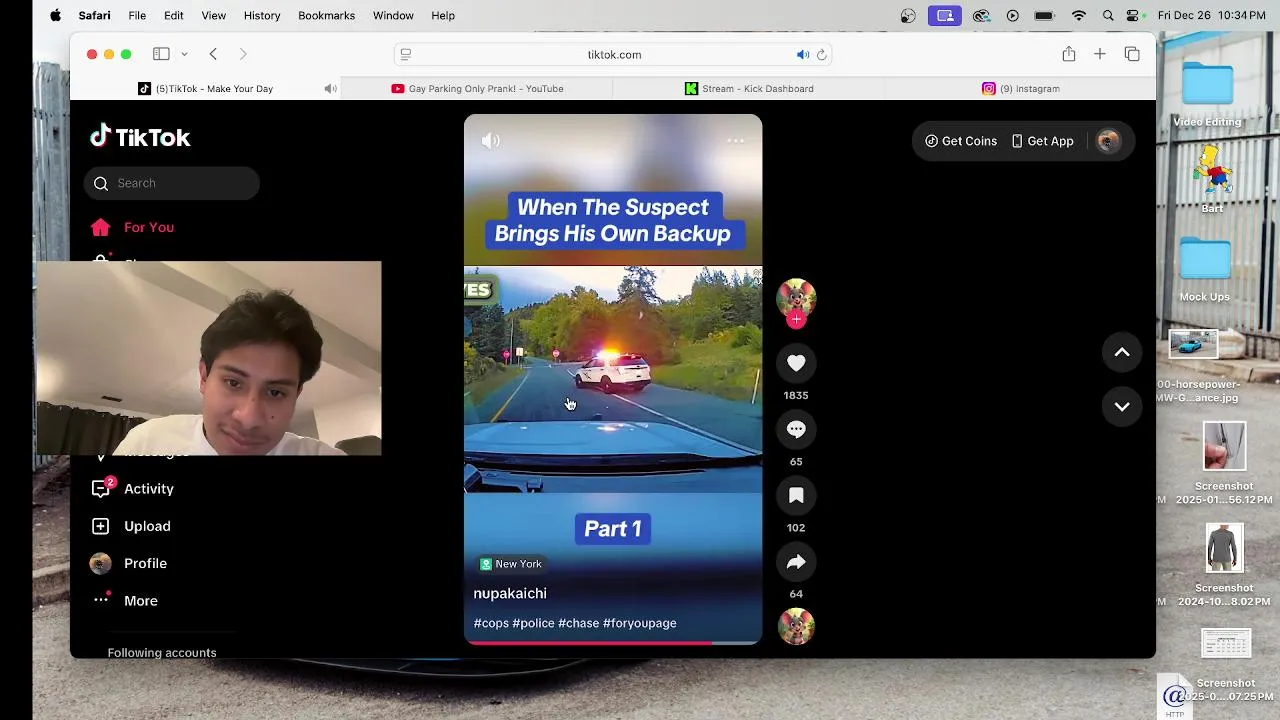Click the #chase hashtag
1280x720 pixels.
click(x=579, y=623)
